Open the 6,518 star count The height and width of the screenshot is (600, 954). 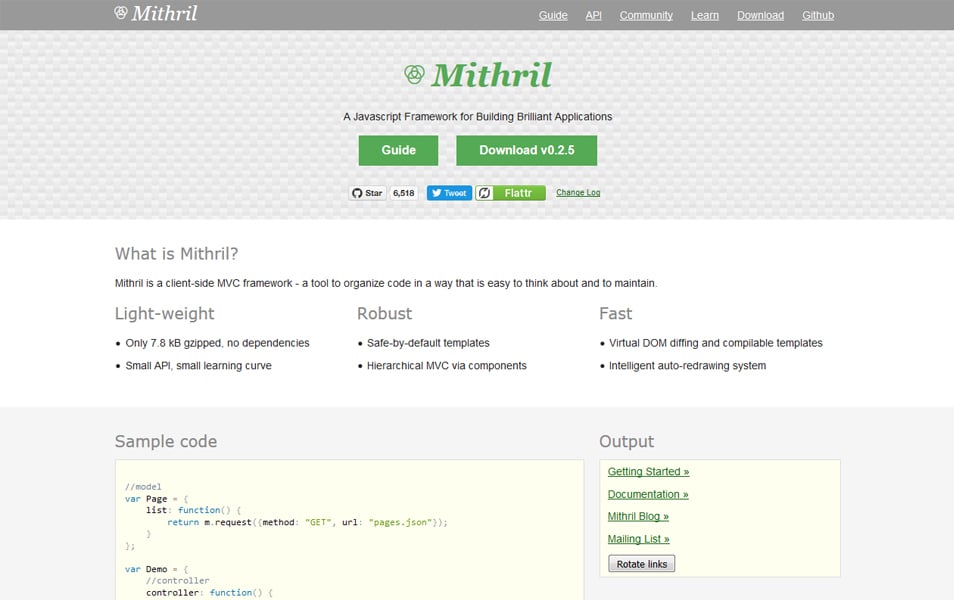(x=403, y=193)
